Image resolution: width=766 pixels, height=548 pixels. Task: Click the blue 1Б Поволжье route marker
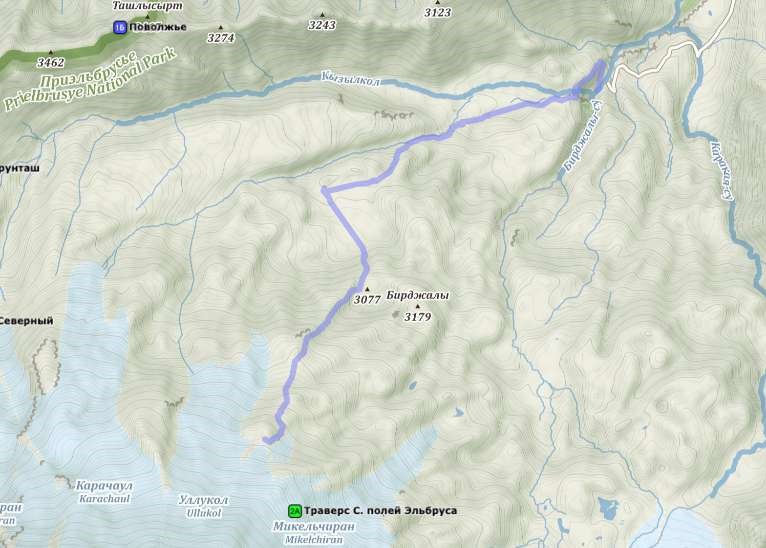(120, 27)
